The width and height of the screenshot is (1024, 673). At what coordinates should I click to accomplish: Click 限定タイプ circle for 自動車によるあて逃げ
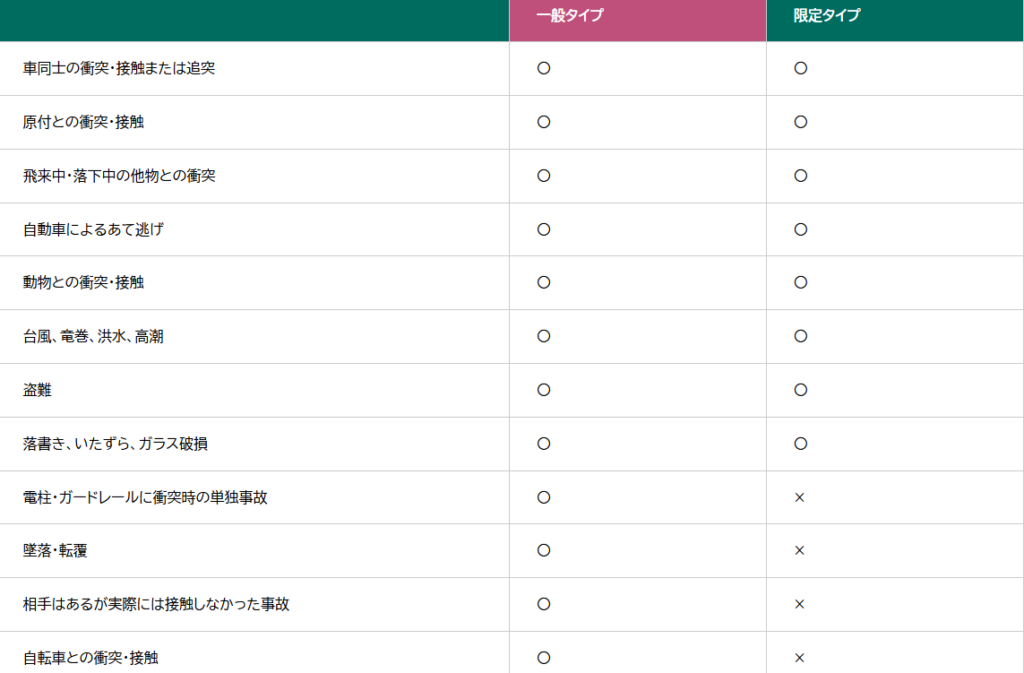coord(800,229)
